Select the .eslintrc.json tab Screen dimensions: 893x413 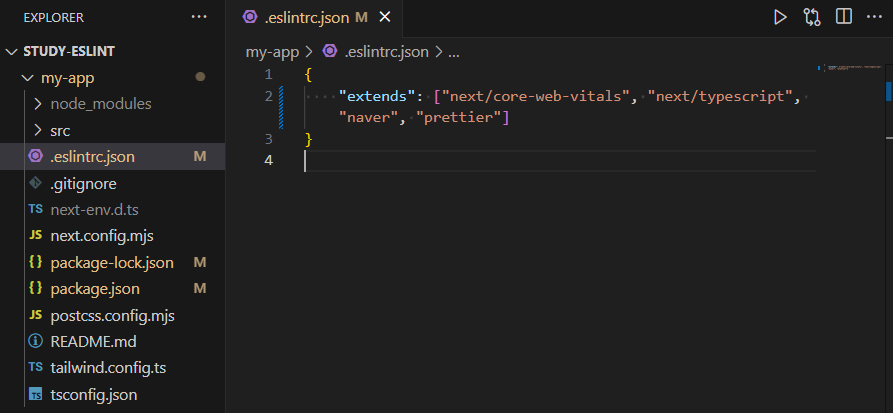click(x=316, y=18)
